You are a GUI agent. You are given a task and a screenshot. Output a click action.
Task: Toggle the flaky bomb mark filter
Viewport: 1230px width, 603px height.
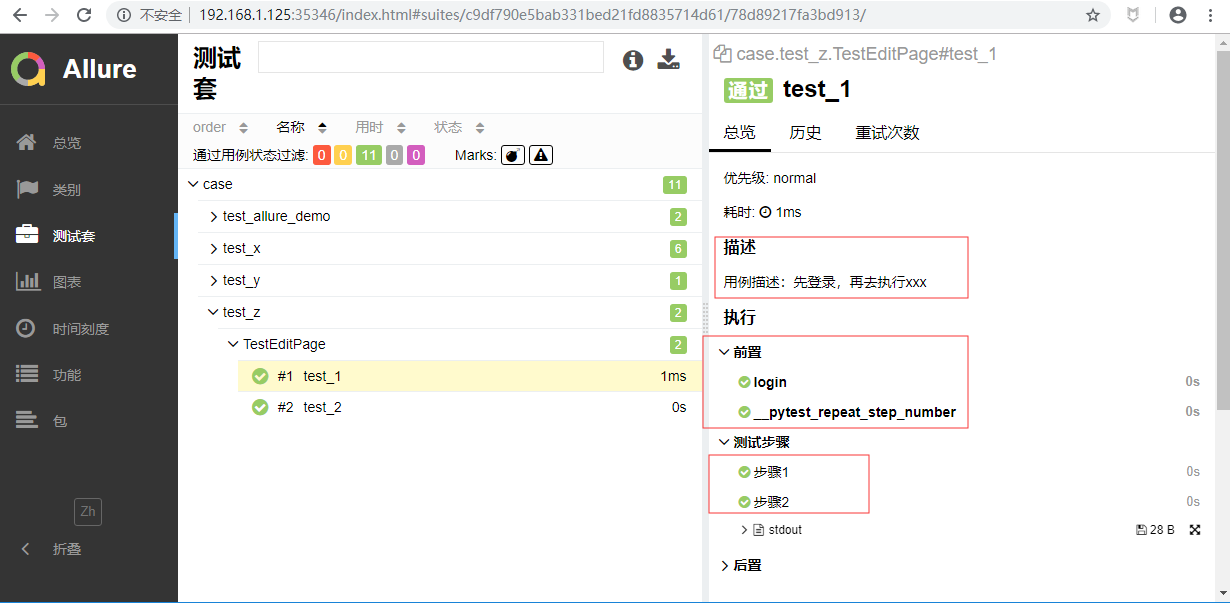tap(513, 155)
